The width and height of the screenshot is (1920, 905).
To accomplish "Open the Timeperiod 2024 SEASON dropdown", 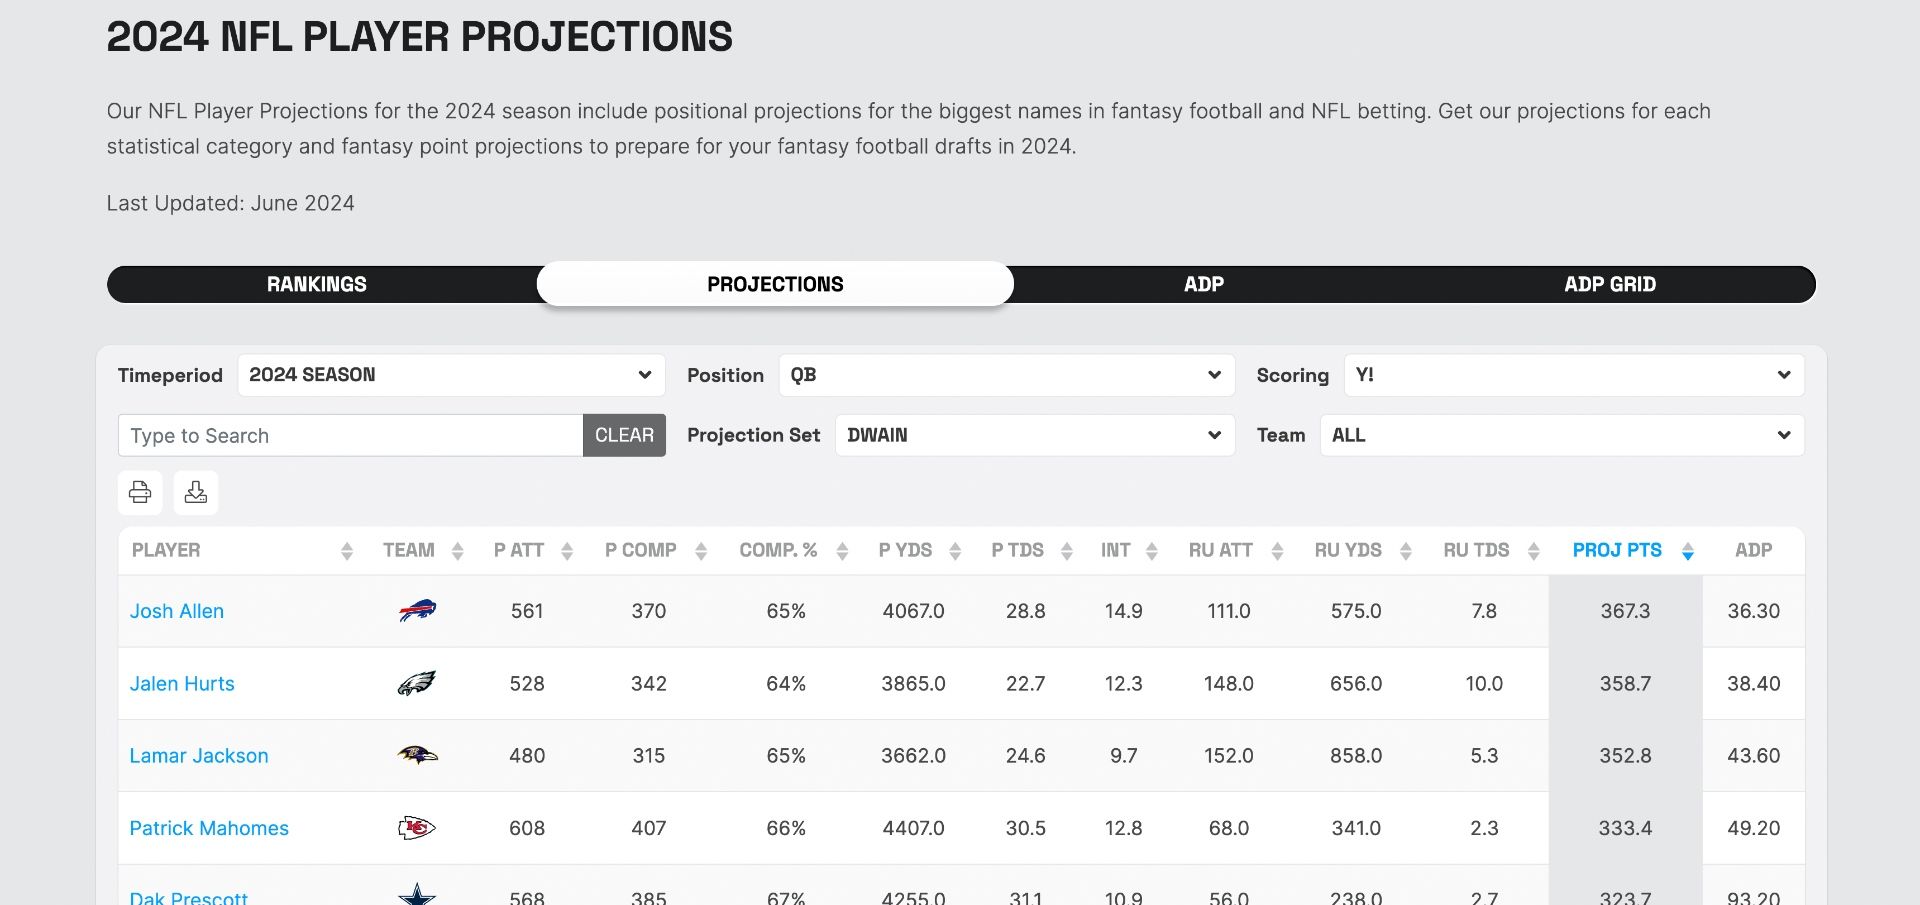I will (x=451, y=375).
